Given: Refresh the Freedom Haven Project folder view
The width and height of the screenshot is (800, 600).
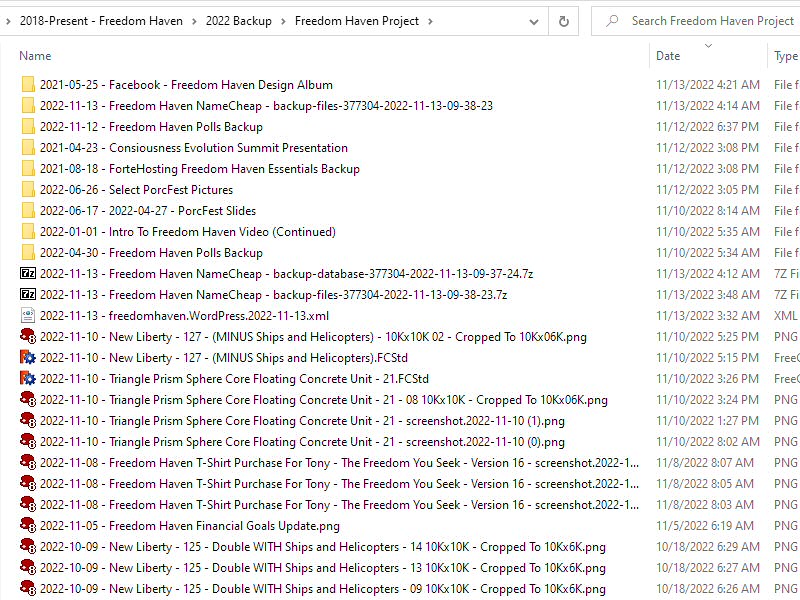Looking at the screenshot, I should pyautogui.click(x=564, y=21).
